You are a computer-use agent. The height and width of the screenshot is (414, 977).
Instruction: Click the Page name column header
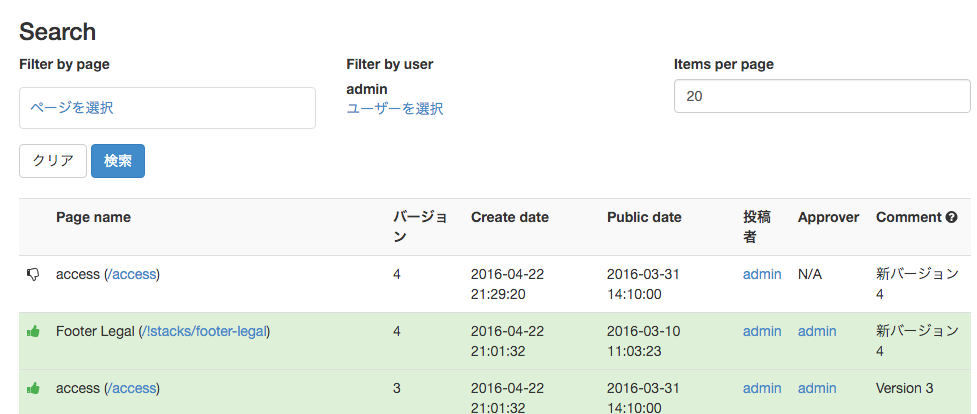coord(93,218)
